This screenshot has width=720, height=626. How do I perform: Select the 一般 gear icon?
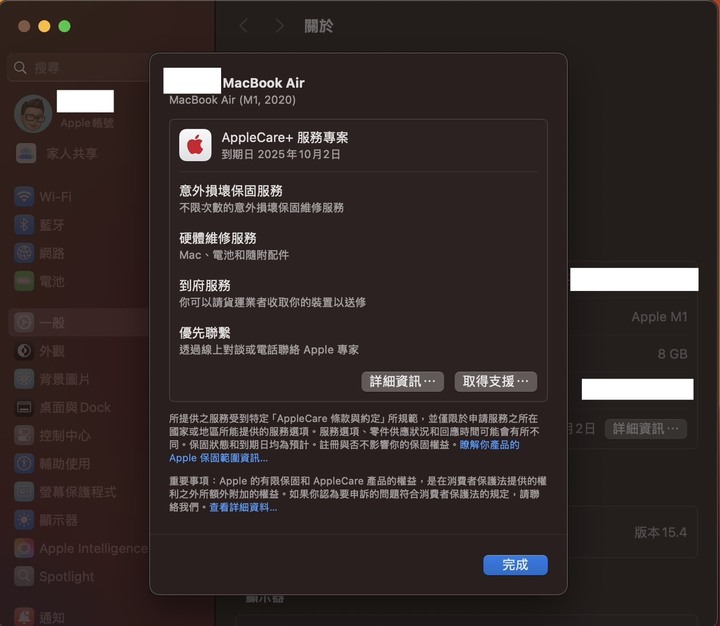tap(24, 322)
